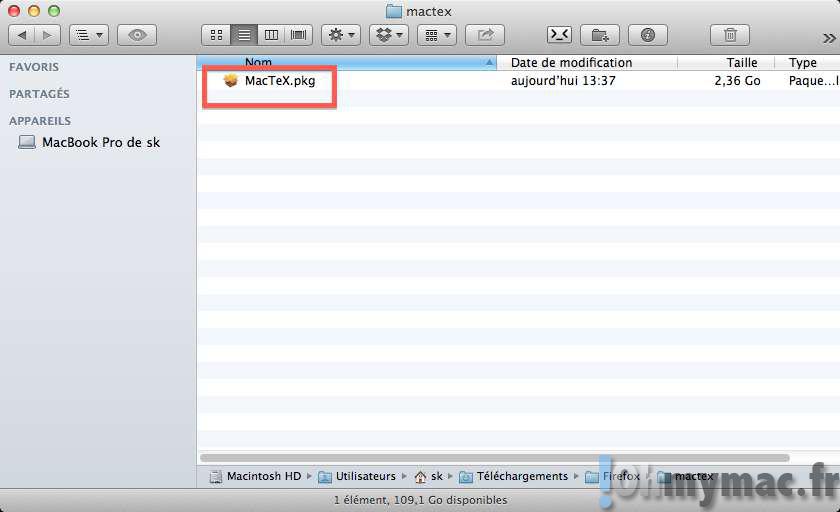Select the MacTeX.pkg file
This screenshot has height=512, width=840.
280,80
